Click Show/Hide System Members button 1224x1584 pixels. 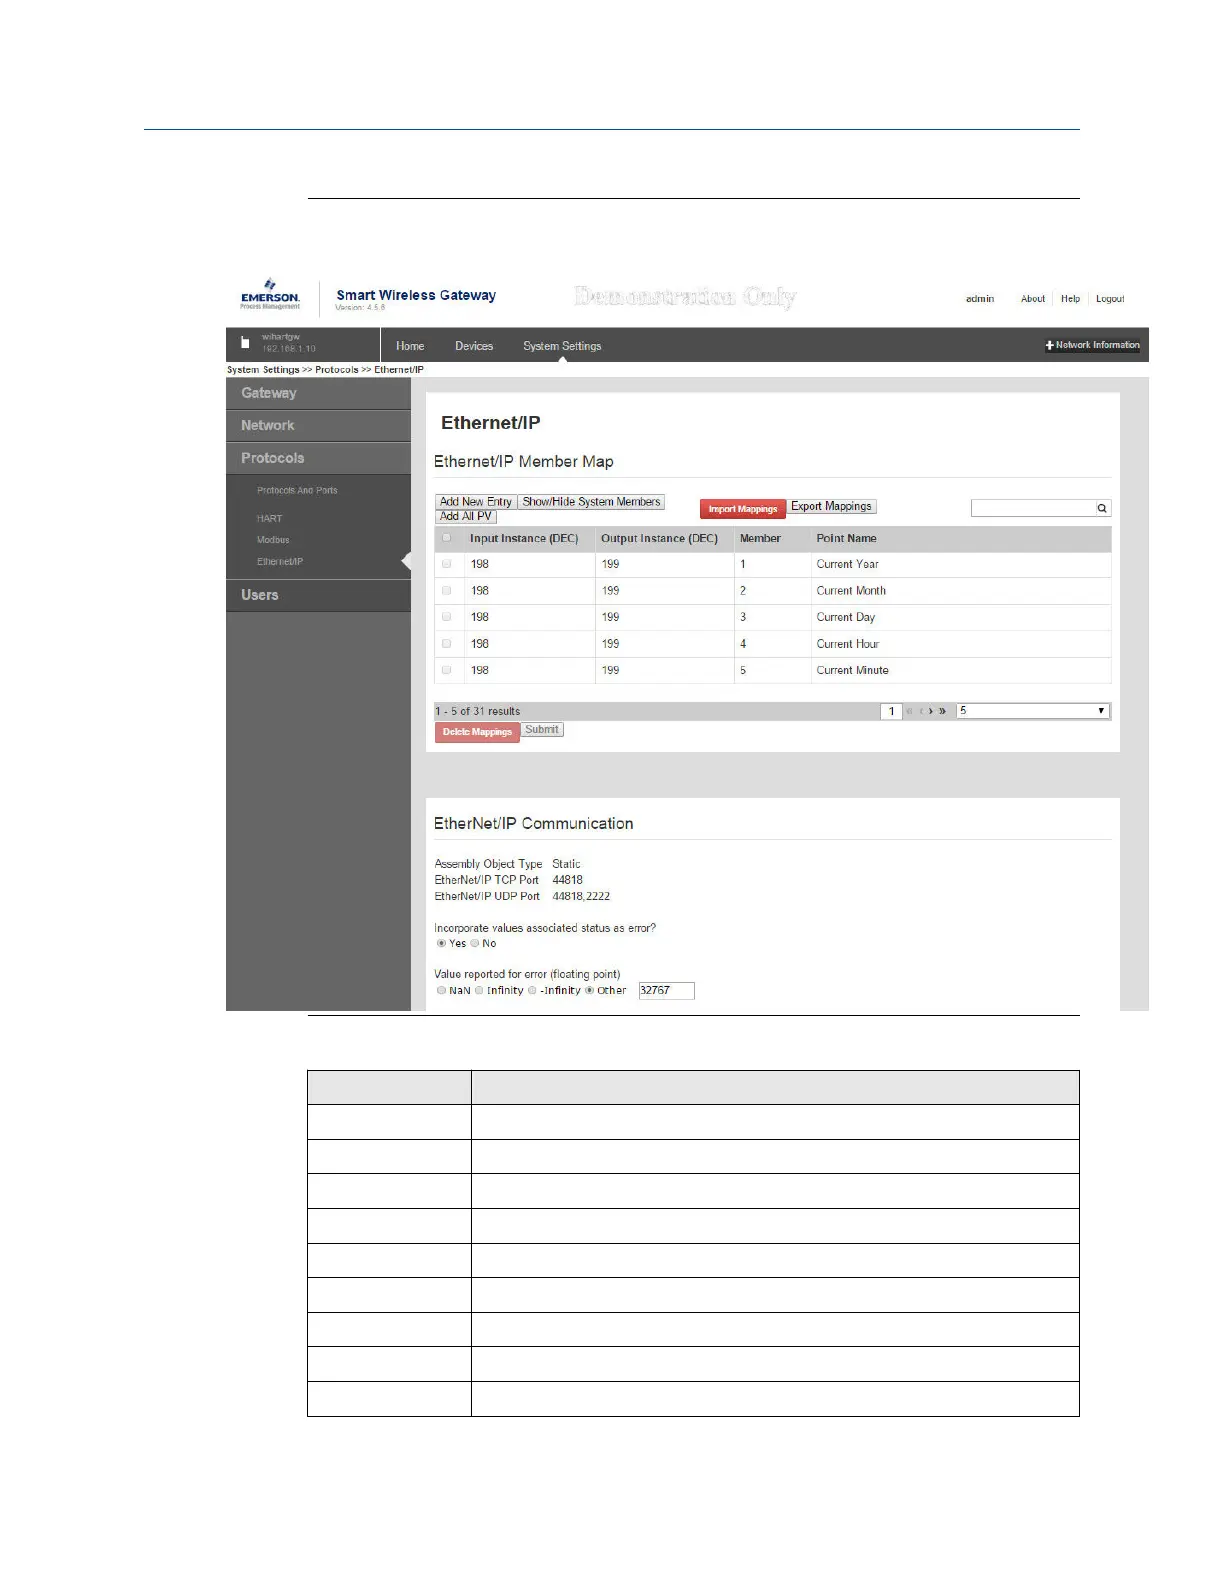tap(591, 502)
